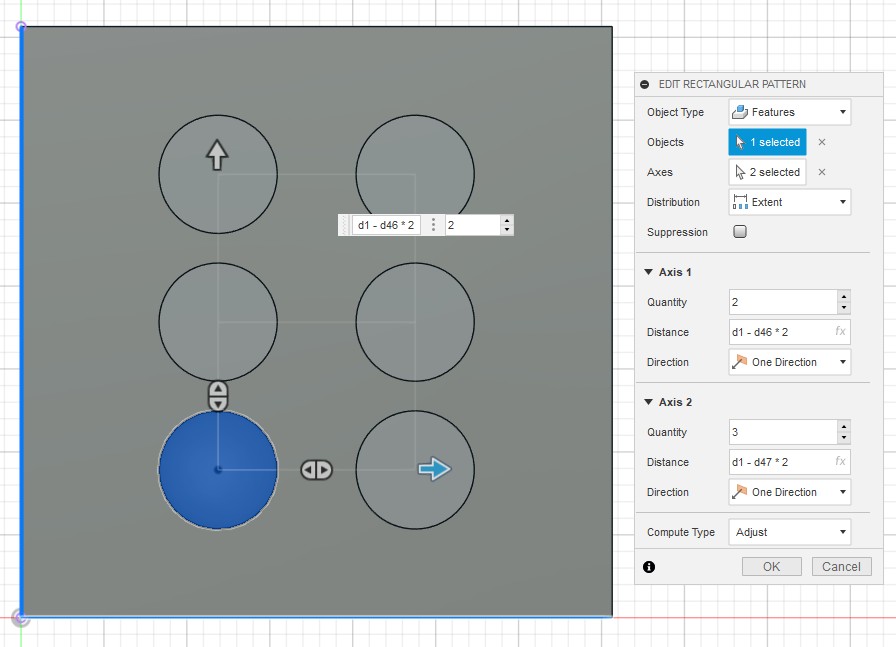Clear the Axes selection with X
Viewport: 896px width, 647px height.
coord(822,172)
